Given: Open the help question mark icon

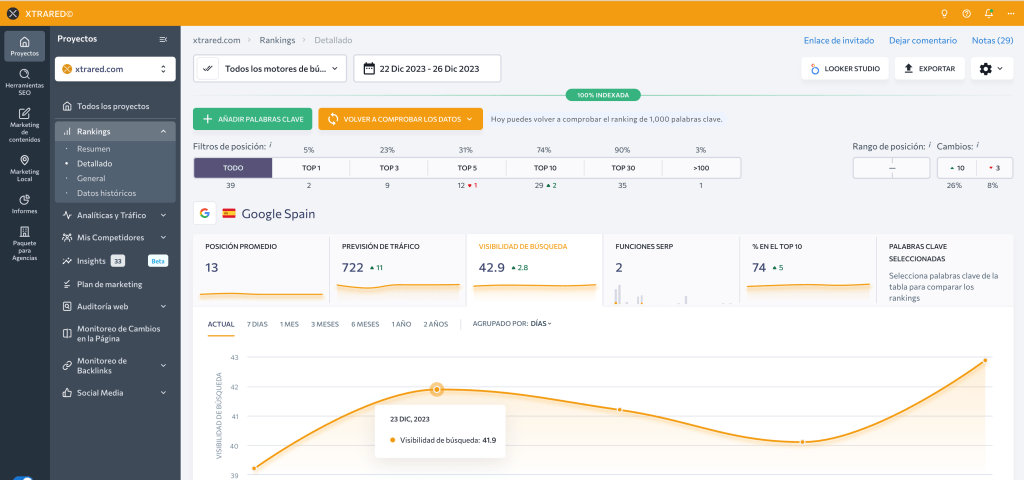Looking at the screenshot, I should [967, 13].
